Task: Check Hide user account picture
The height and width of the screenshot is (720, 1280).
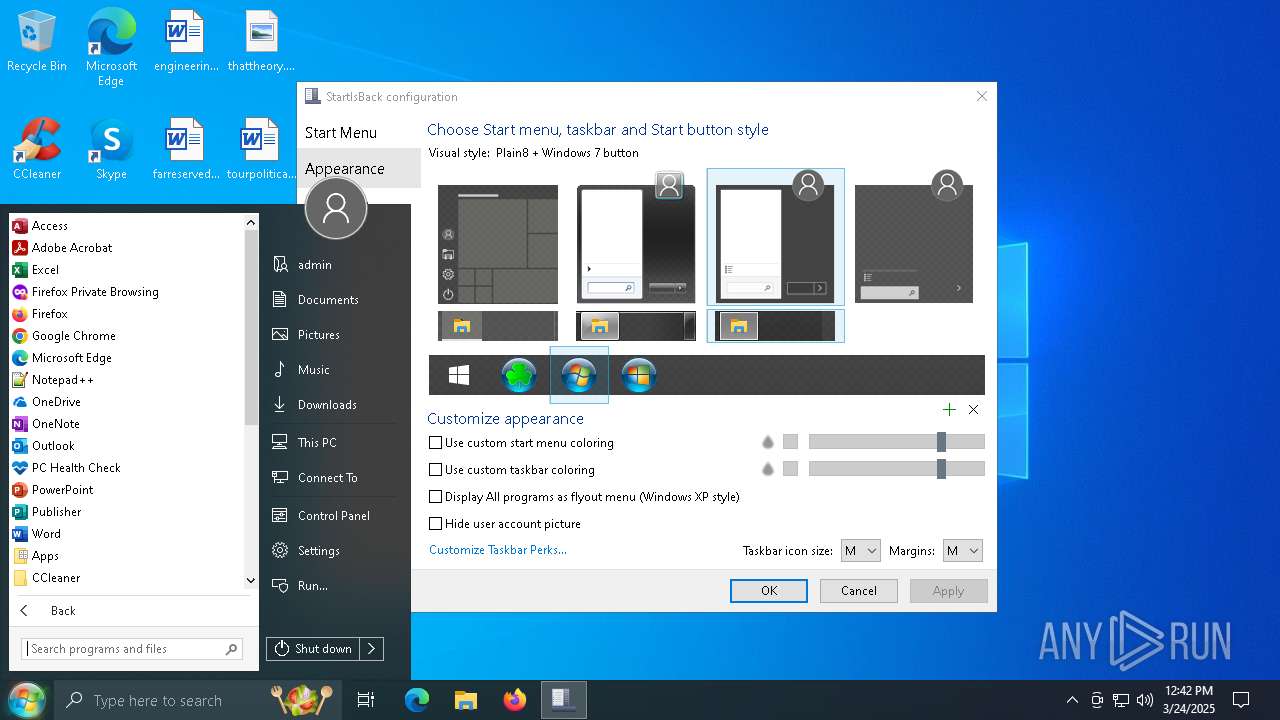Action: 435,524
